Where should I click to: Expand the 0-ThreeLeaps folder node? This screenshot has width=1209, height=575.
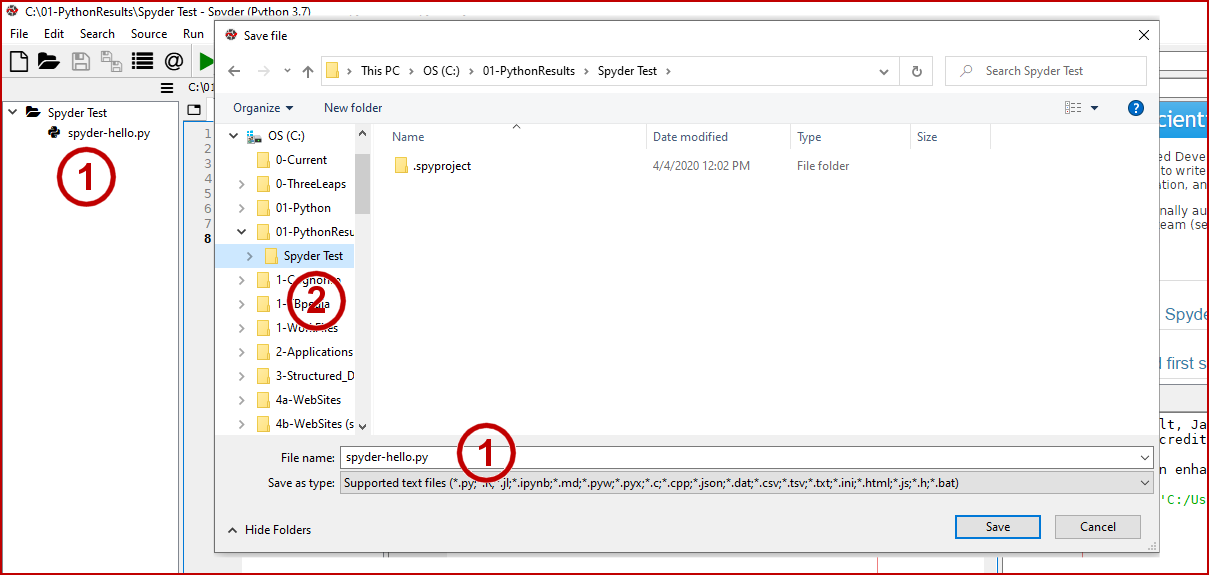(x=241, y=184)
